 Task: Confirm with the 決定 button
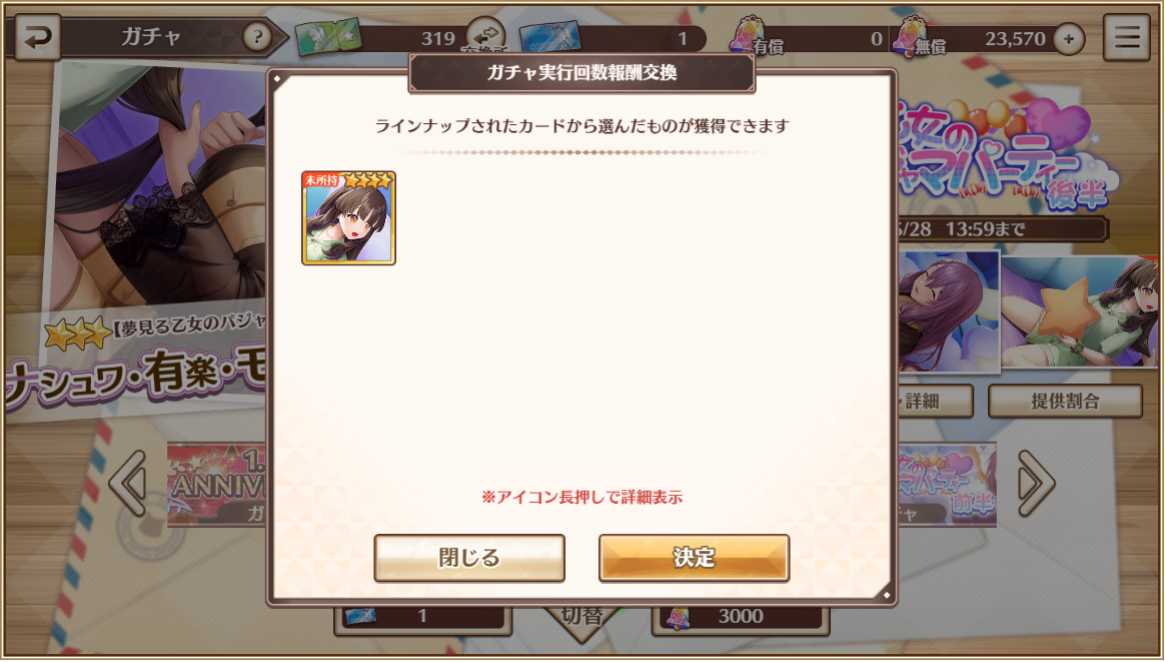694,557
